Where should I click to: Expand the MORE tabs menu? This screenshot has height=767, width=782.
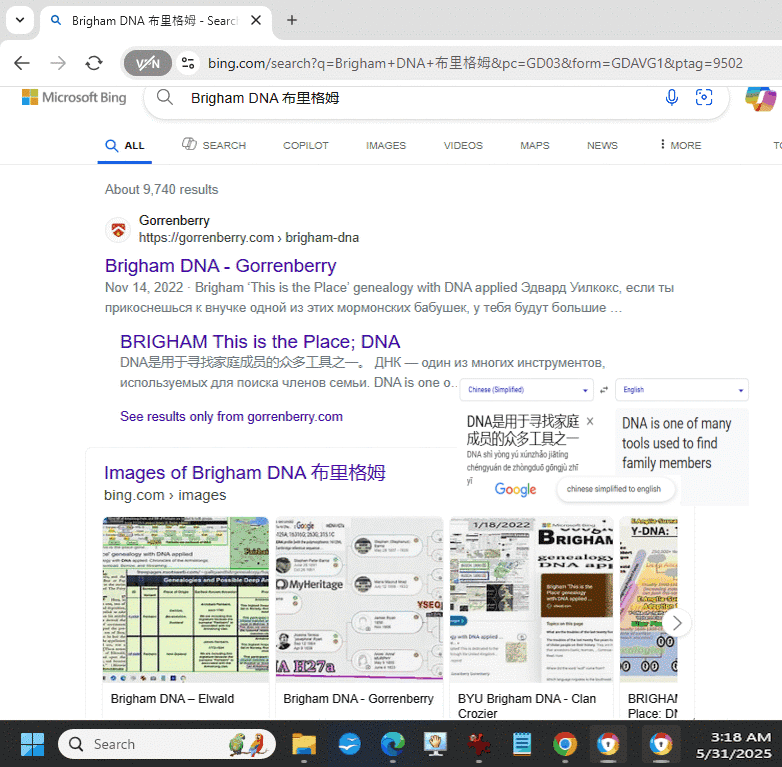click(x=680, y=145)
